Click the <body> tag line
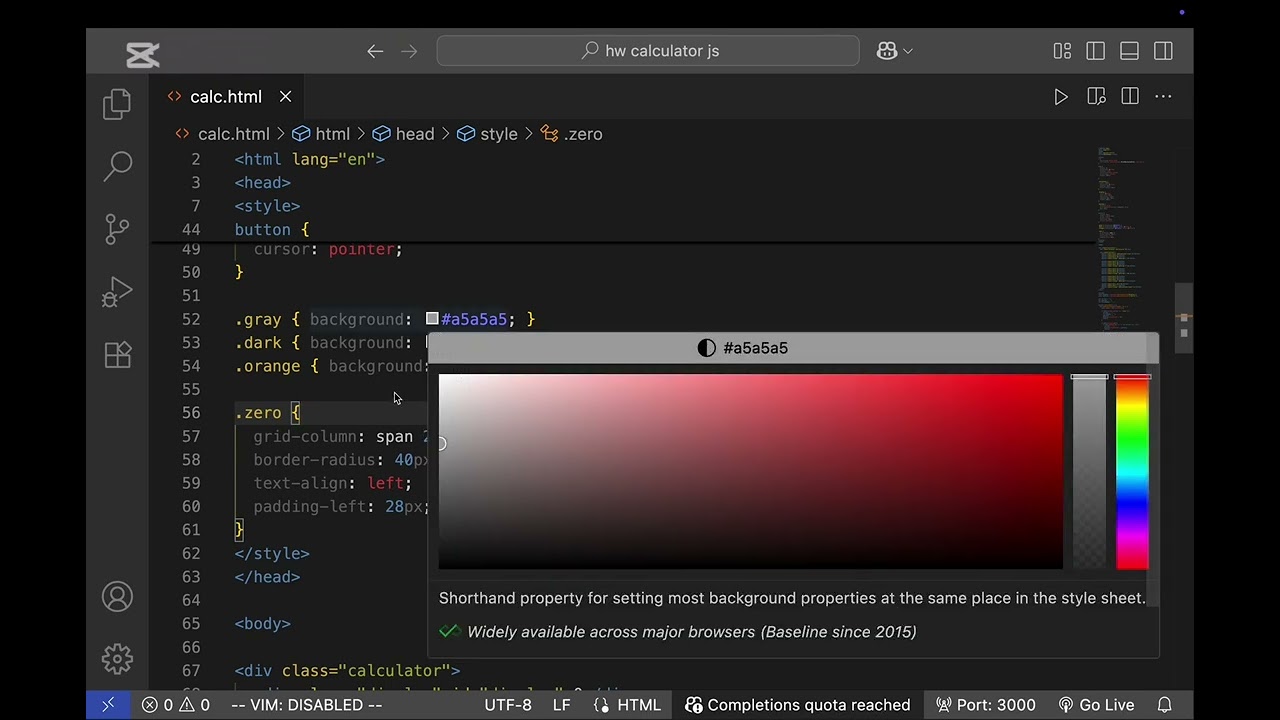 (x=262, y=623)
